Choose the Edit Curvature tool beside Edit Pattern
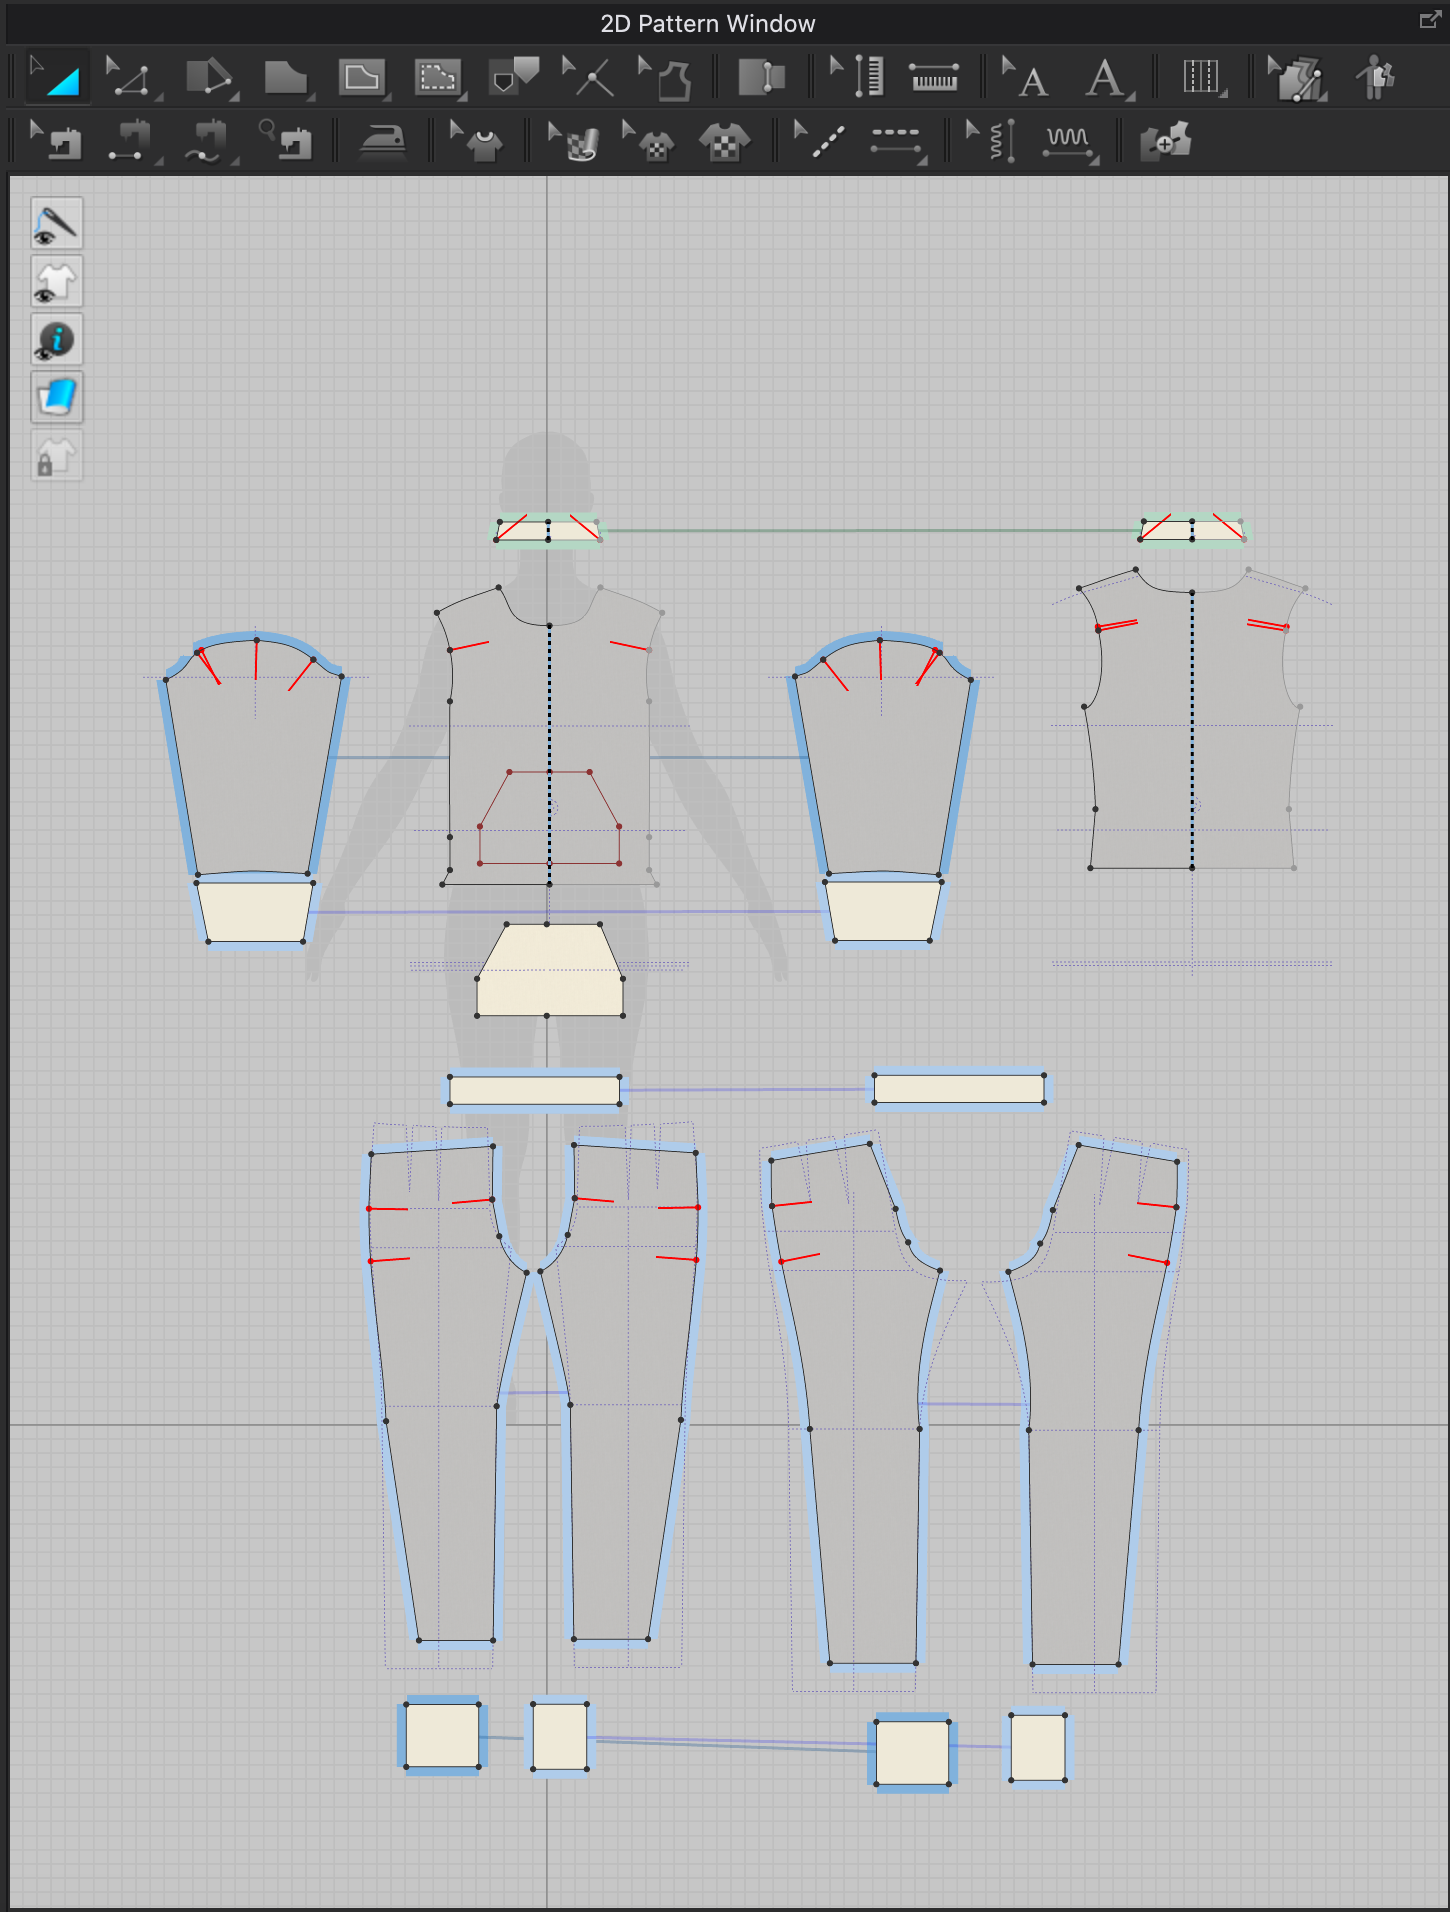The height and width of the screenshot is (1912, 1450). 209,77
